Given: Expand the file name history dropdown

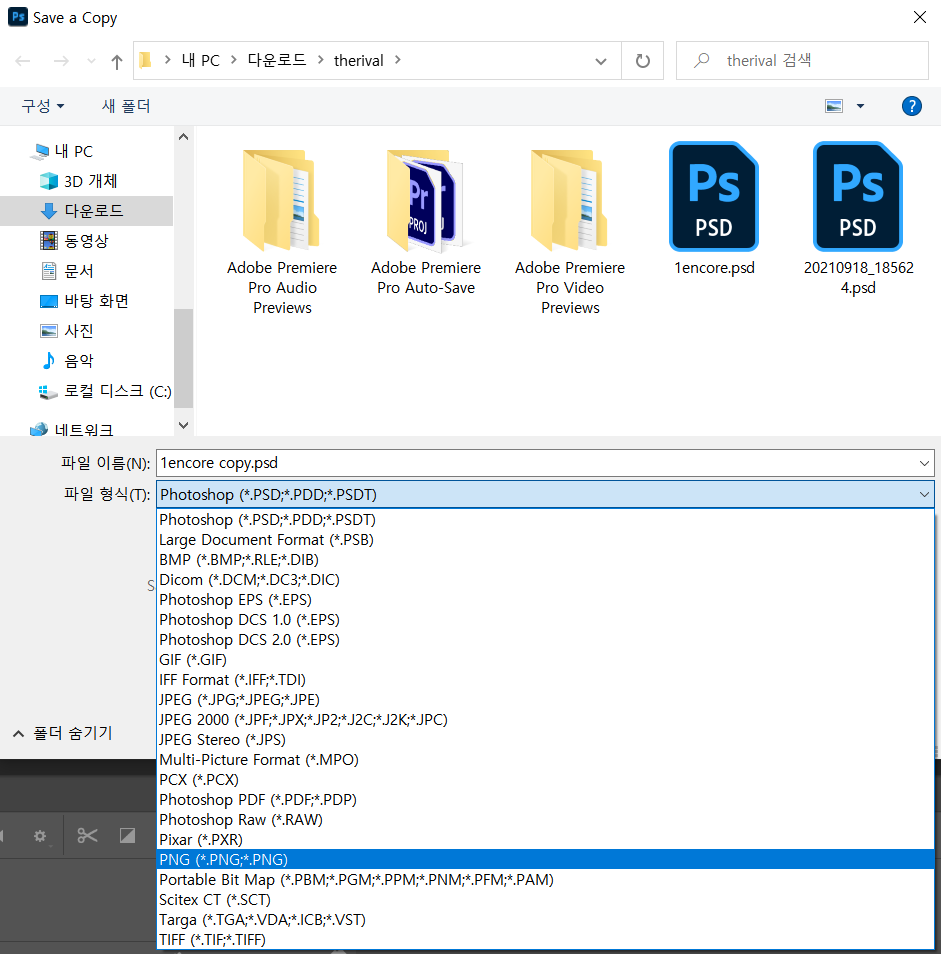Looking at the screenshot, I should pyautogui.click(x=924, y=463).
